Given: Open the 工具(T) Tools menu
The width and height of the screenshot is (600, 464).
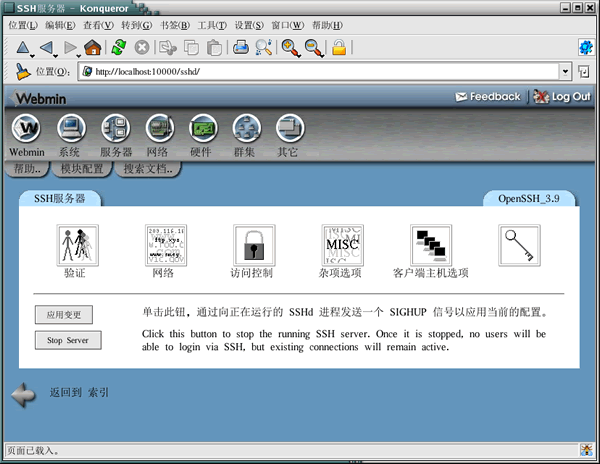Looking at the screenshot, I should tap(212, 25).
